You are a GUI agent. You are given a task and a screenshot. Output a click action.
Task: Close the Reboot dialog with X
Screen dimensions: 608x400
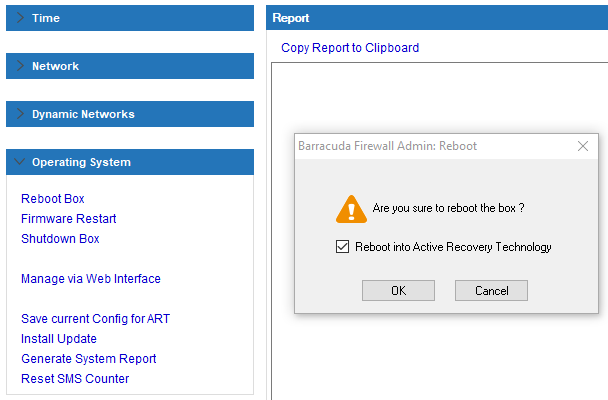tap(582, 146)
